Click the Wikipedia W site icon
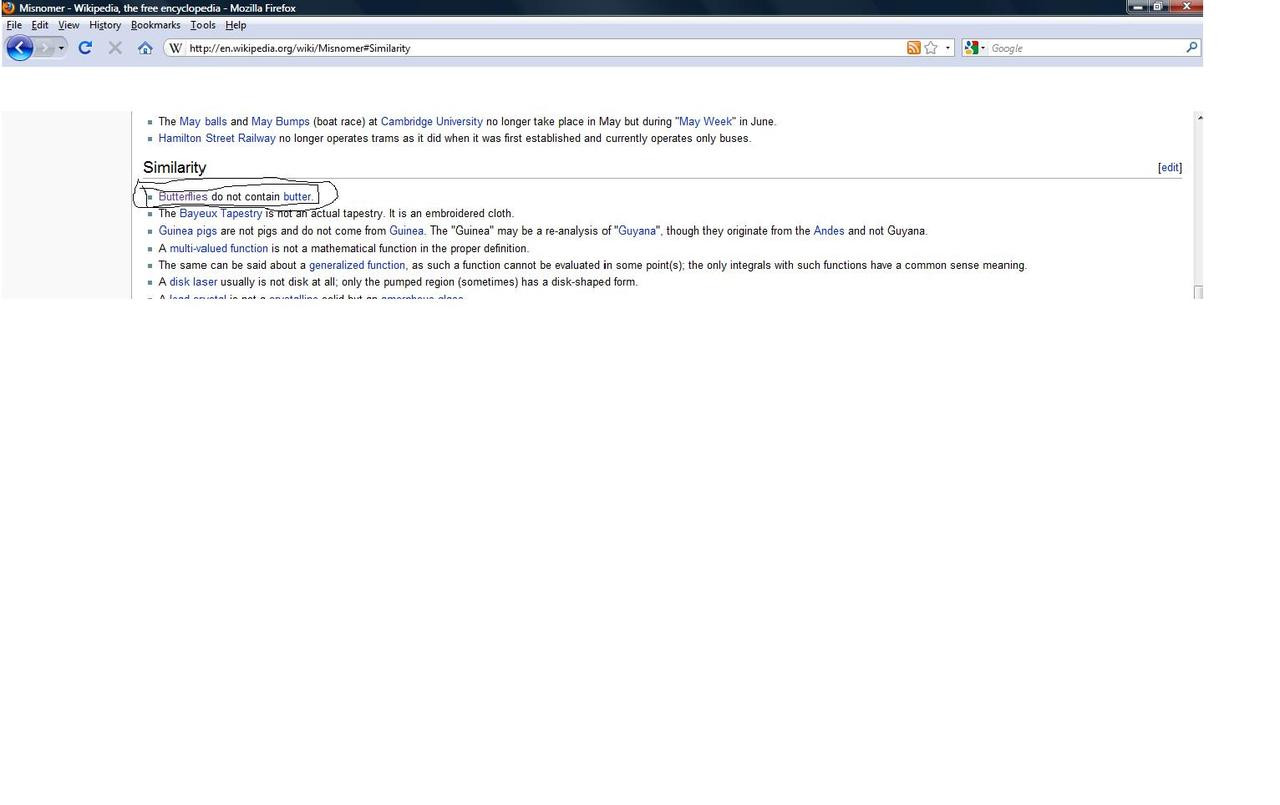This screenshot has width=1280, height=805. (175, 48)
